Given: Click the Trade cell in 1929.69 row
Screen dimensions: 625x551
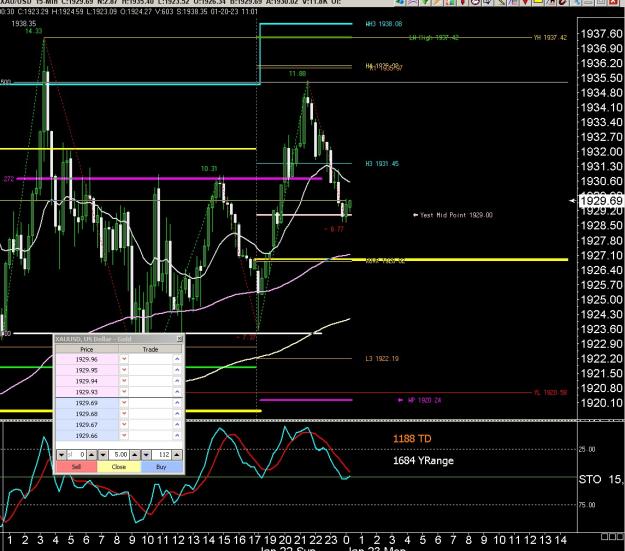Looking at the screenshot, I should click(x=150, y=403).
